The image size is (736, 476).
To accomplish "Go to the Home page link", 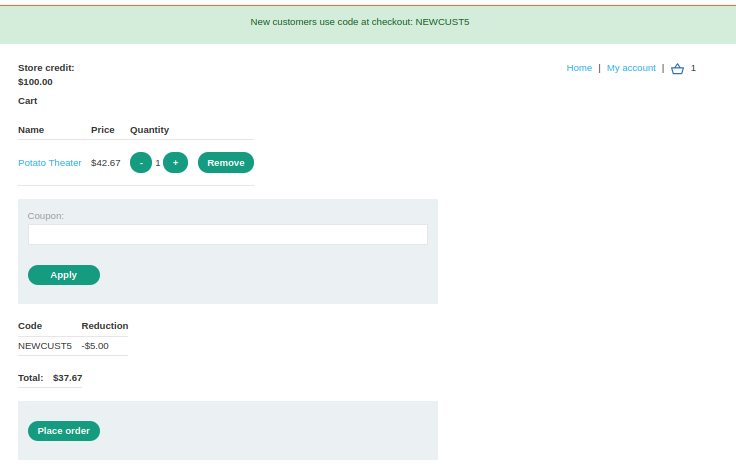I will [579, 68].
